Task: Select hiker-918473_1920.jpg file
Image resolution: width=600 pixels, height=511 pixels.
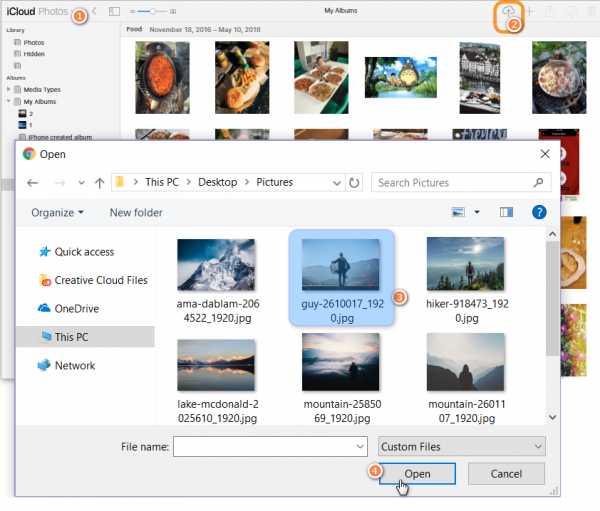Action: click(x=466, y=281)
